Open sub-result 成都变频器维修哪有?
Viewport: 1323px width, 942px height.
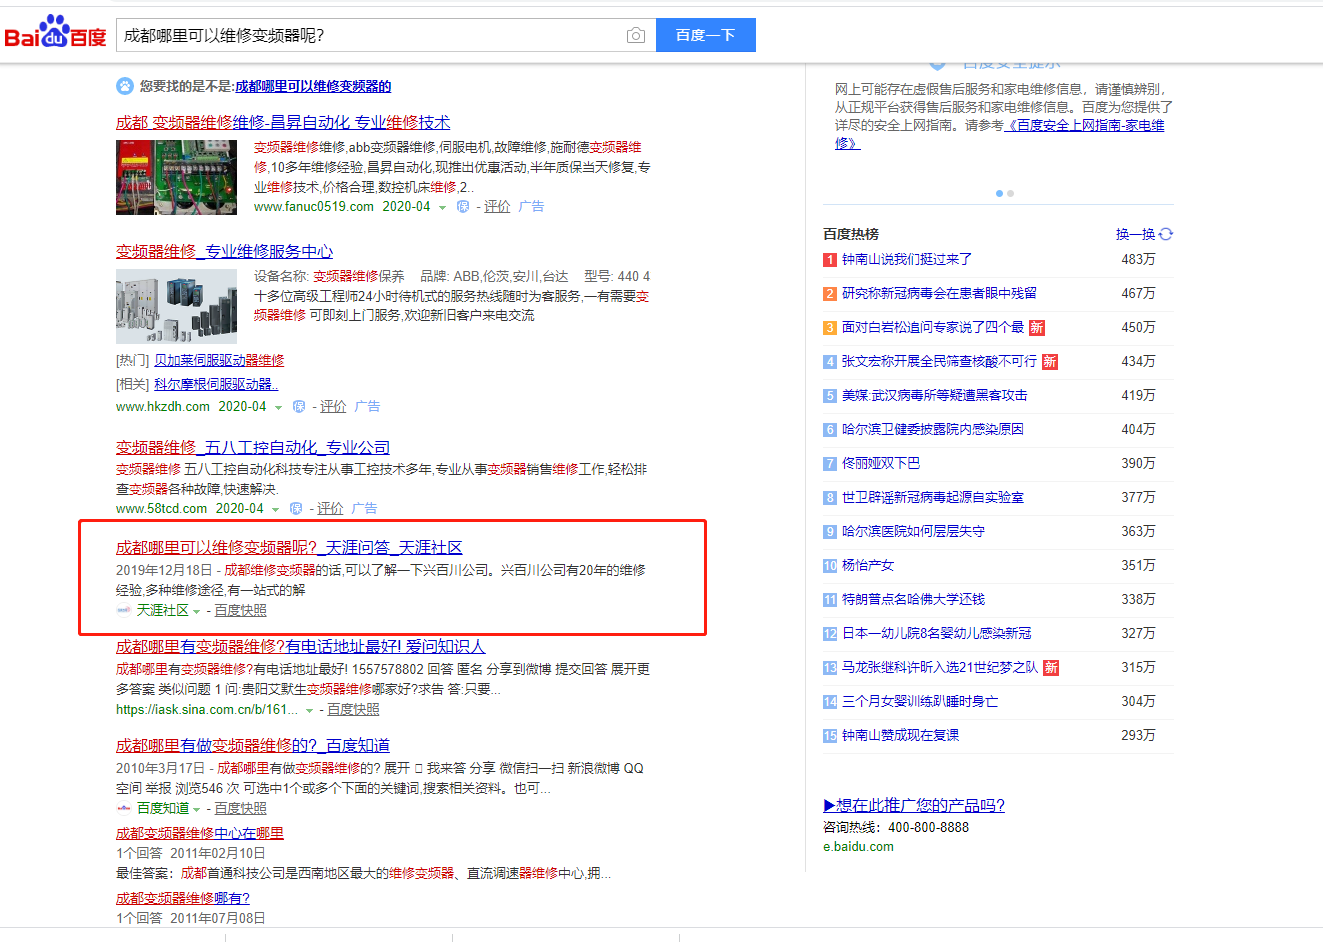(183, 898)
